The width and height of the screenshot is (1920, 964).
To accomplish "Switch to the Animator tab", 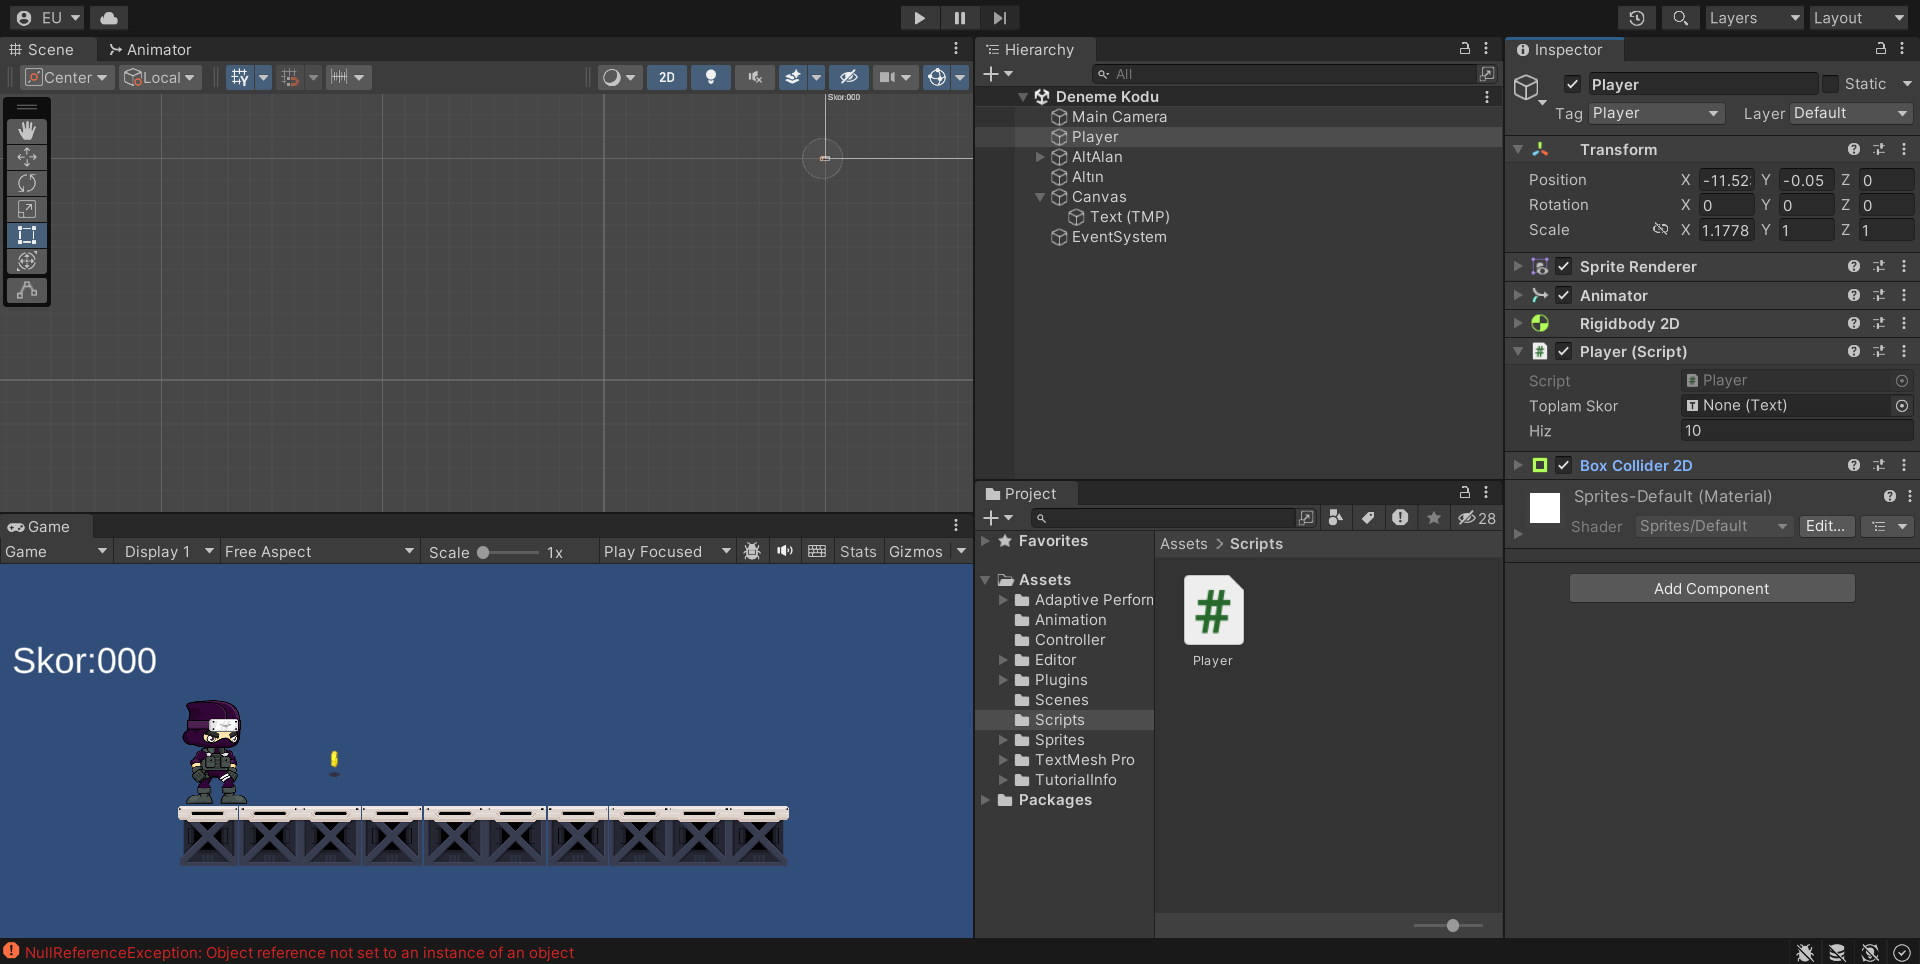I will coord(150,49).
